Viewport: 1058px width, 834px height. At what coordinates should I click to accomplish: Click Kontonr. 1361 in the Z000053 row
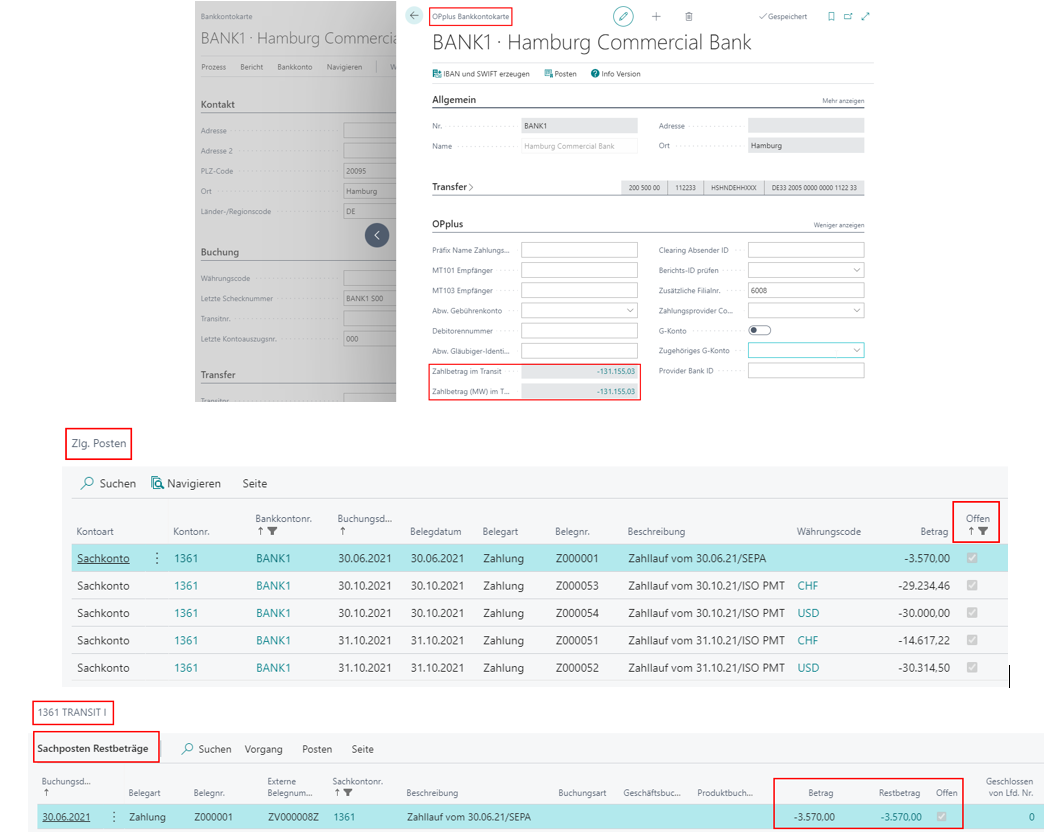click(186, 586)
